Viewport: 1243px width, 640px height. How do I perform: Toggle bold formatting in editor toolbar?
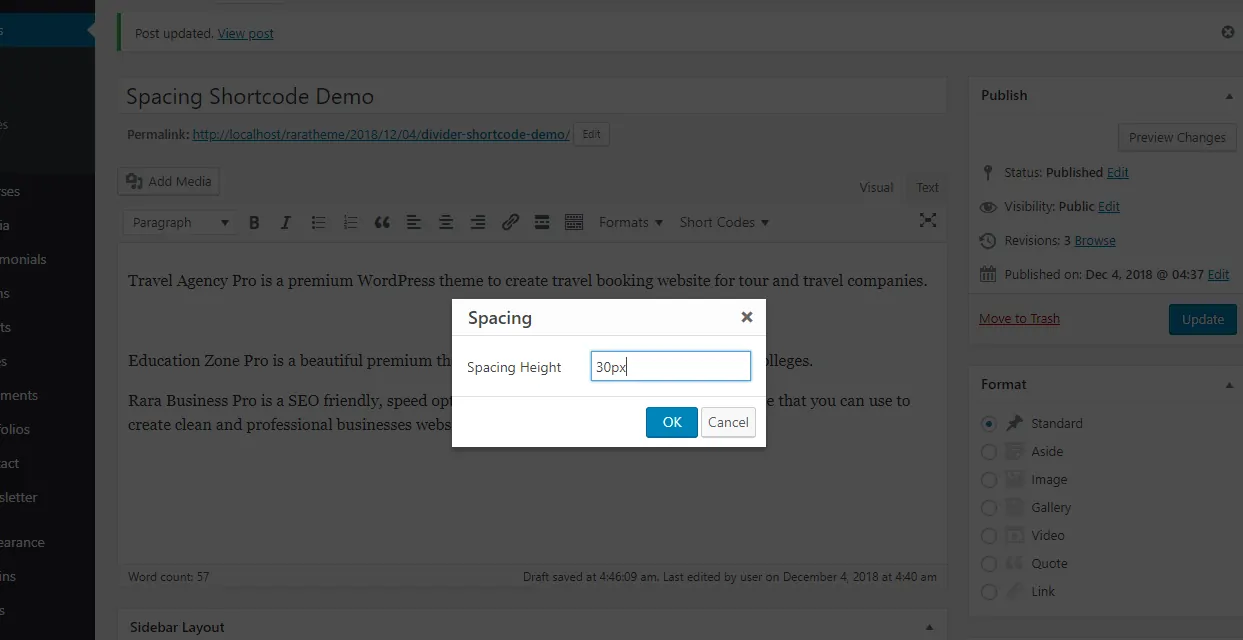click(x=254, y=222)
